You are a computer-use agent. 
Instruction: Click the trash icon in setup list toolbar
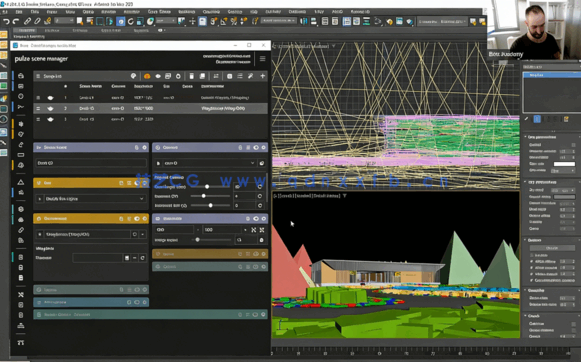191,76
